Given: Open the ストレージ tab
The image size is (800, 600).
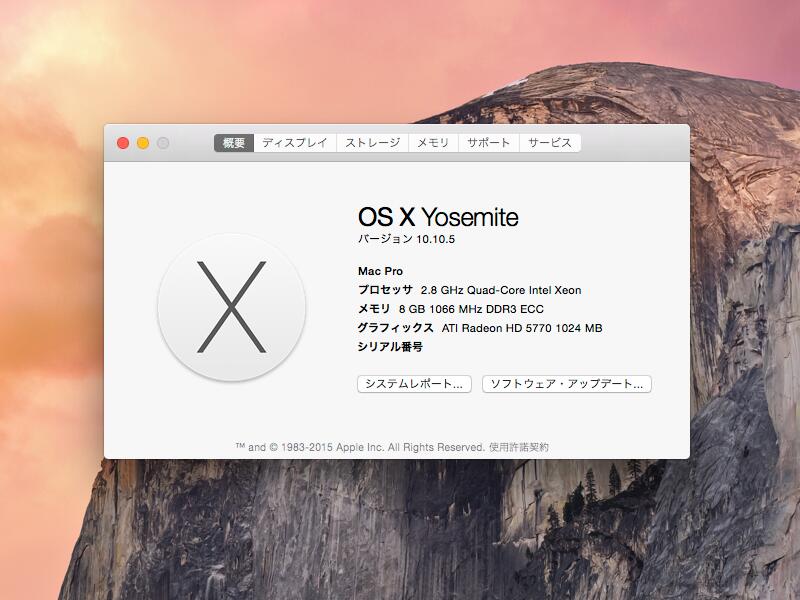Looking at the screenshot, I should pos(372,143).
